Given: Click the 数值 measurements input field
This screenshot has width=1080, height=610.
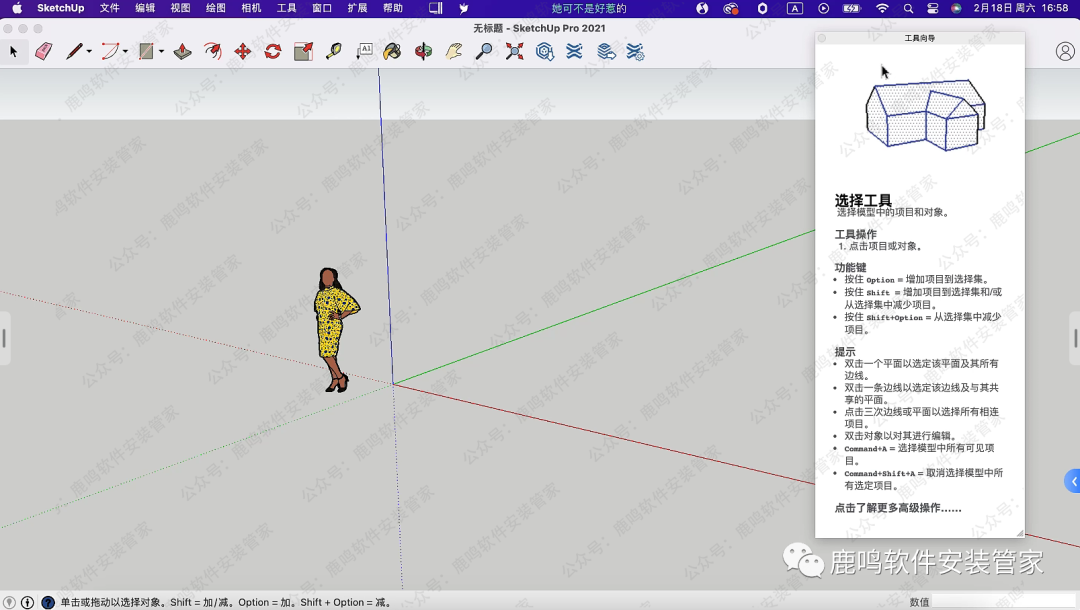Looking at the screenshot, I should (x=1003, y=602).
